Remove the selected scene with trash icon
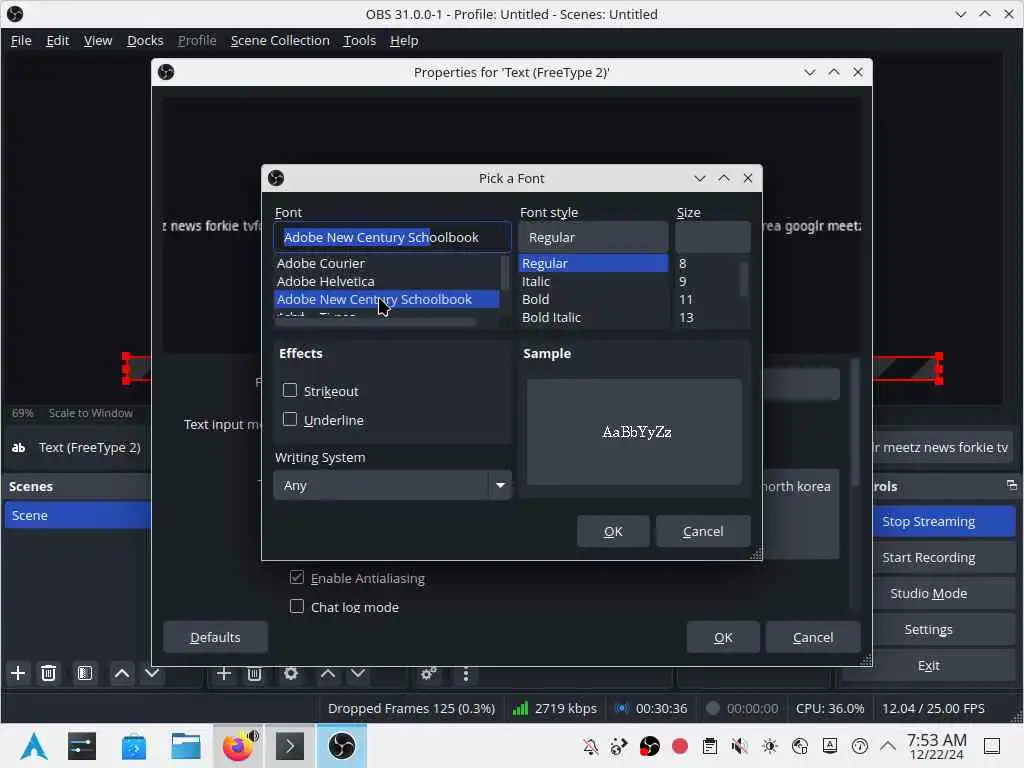Image resolution: width=1024 pixels, height=768 pixels. 48,673
